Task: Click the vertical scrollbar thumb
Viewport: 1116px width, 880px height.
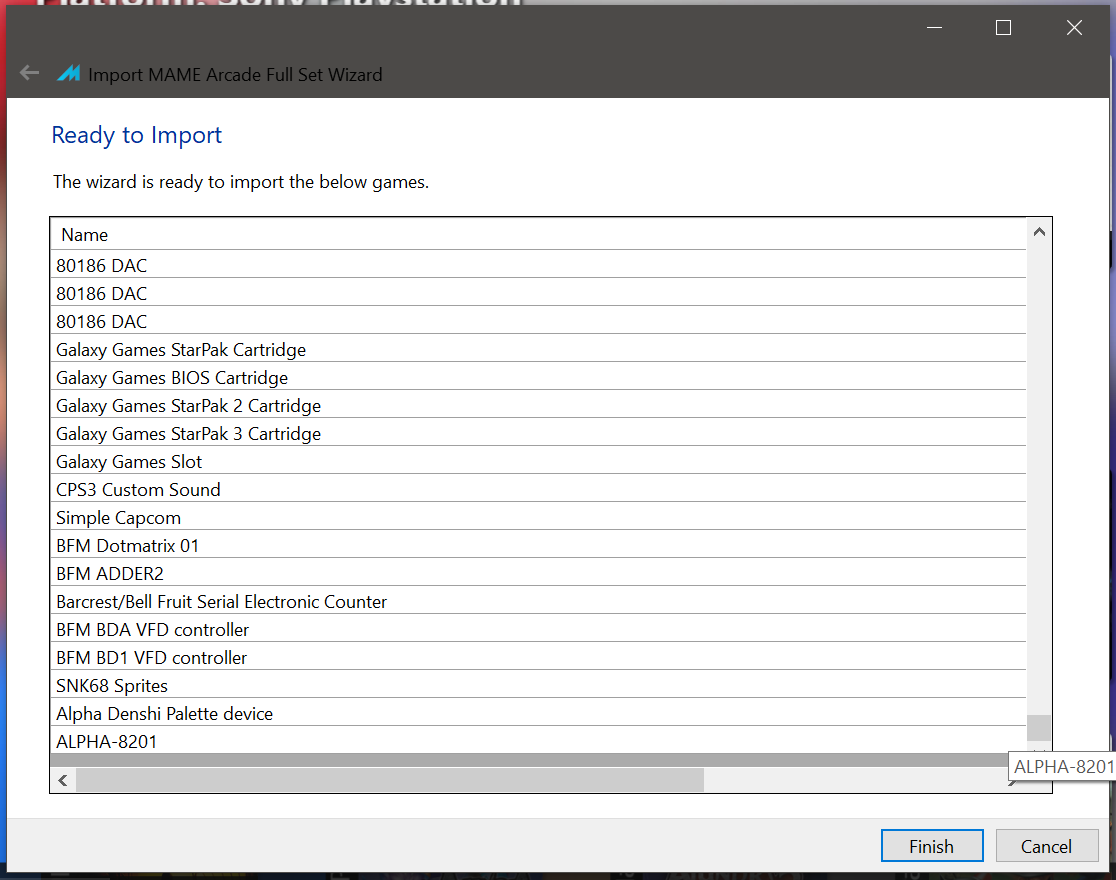Action: [x=1038, y=728]
